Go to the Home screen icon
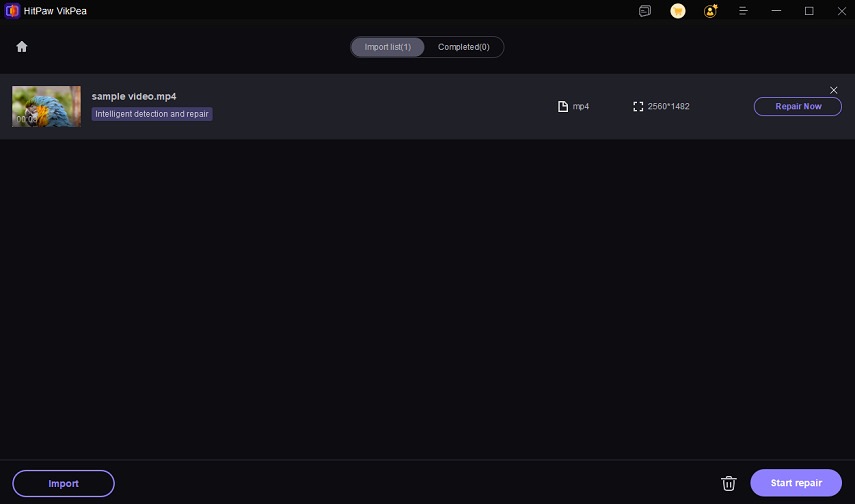Image resolution: width=855 pixels, height=504 pixels. (x=22, y=47)
